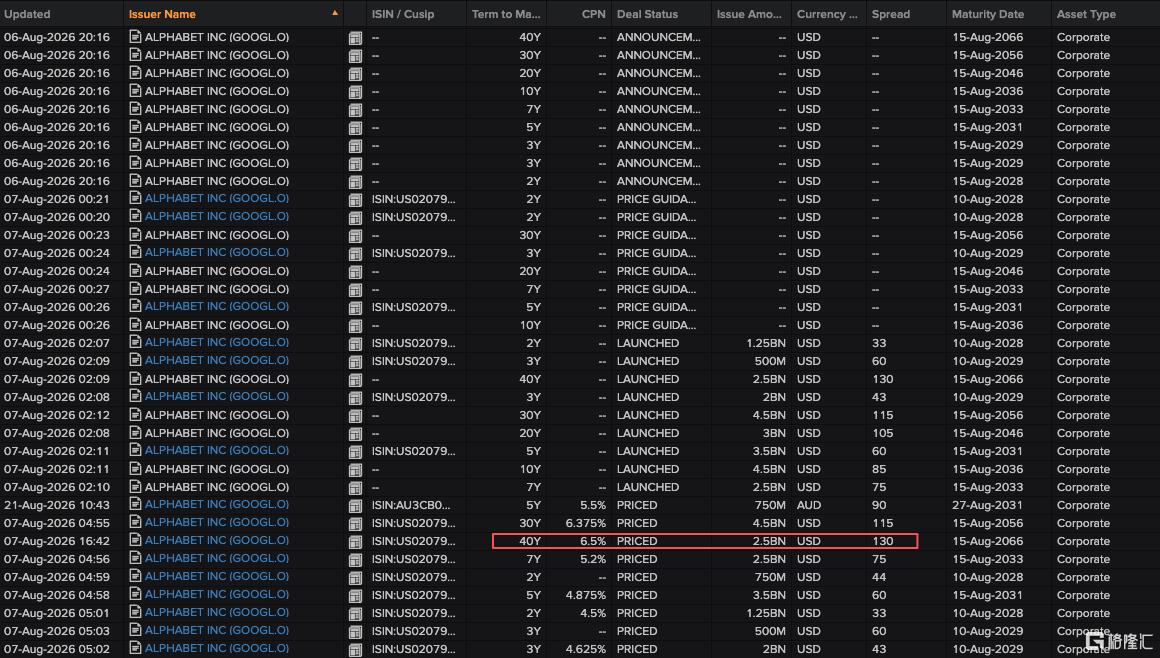1160x658 pixels.
Task: Toggle sort arrow on Issuer Name column
Action: [x=335, y=13]
